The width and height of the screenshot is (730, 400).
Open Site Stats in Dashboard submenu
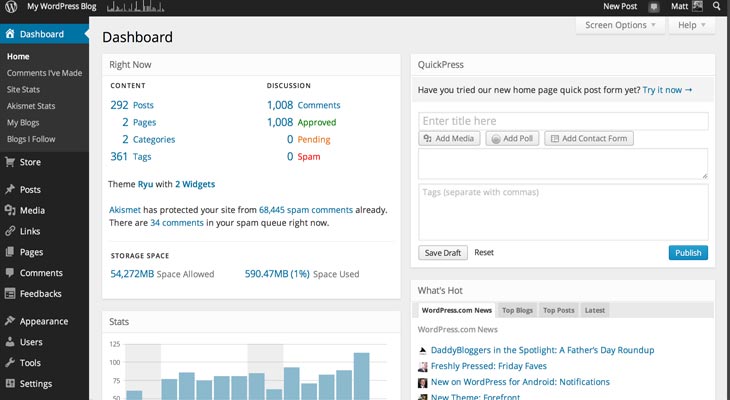click(x=26, y=89)
